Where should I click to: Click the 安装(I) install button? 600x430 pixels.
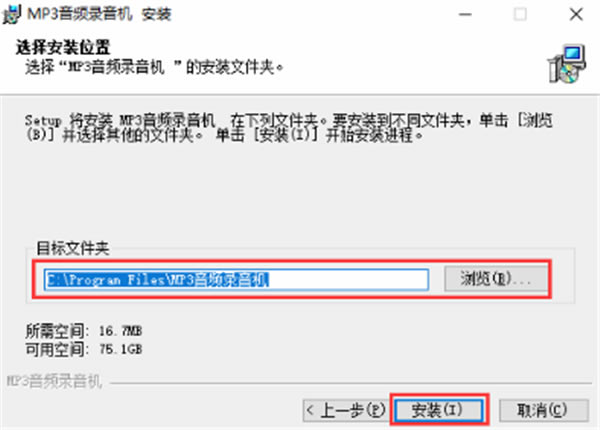(x=439, y=410)
